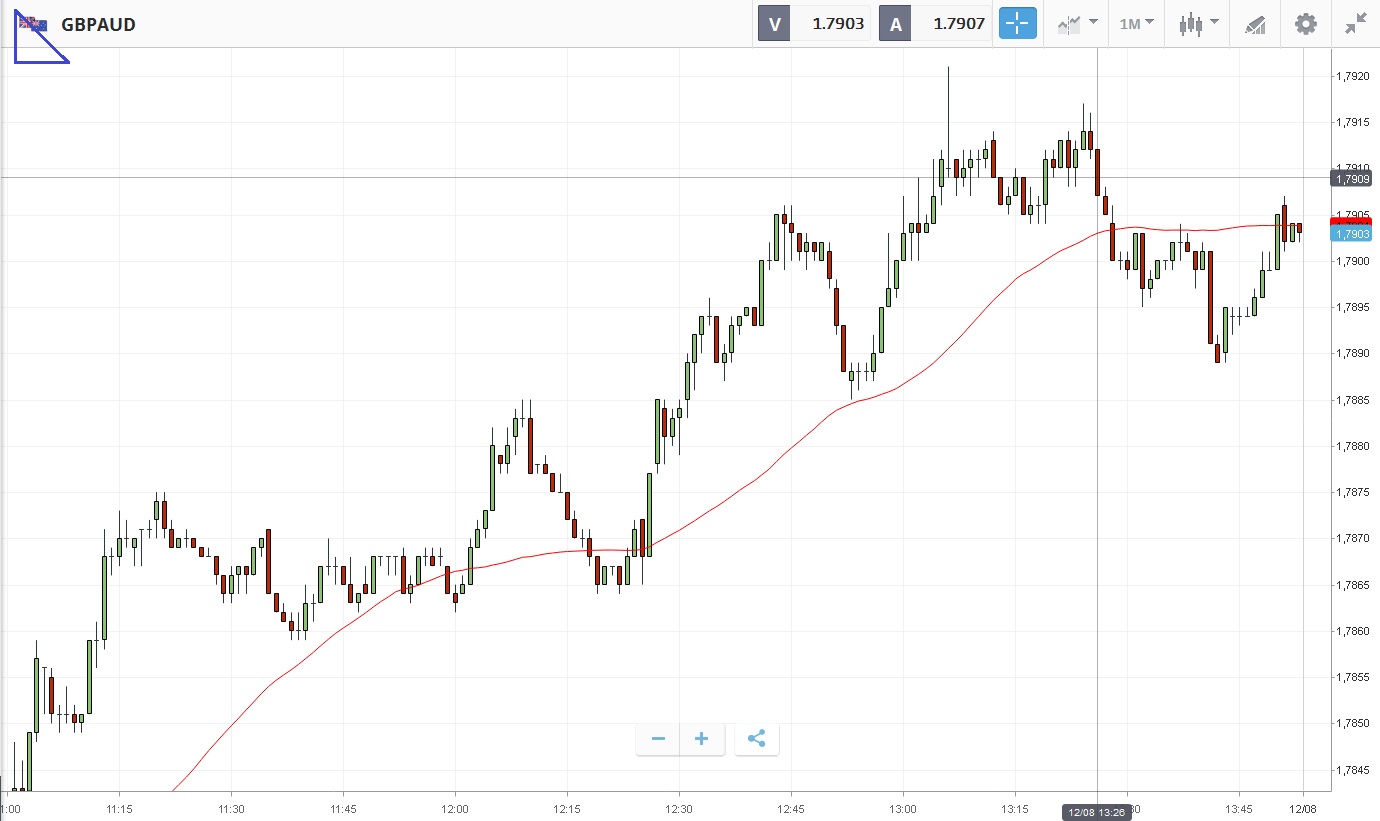Expand the 1M timeframe dropdown
The width and height of the screenshot is (1380, 821).
pos(1136,24)
